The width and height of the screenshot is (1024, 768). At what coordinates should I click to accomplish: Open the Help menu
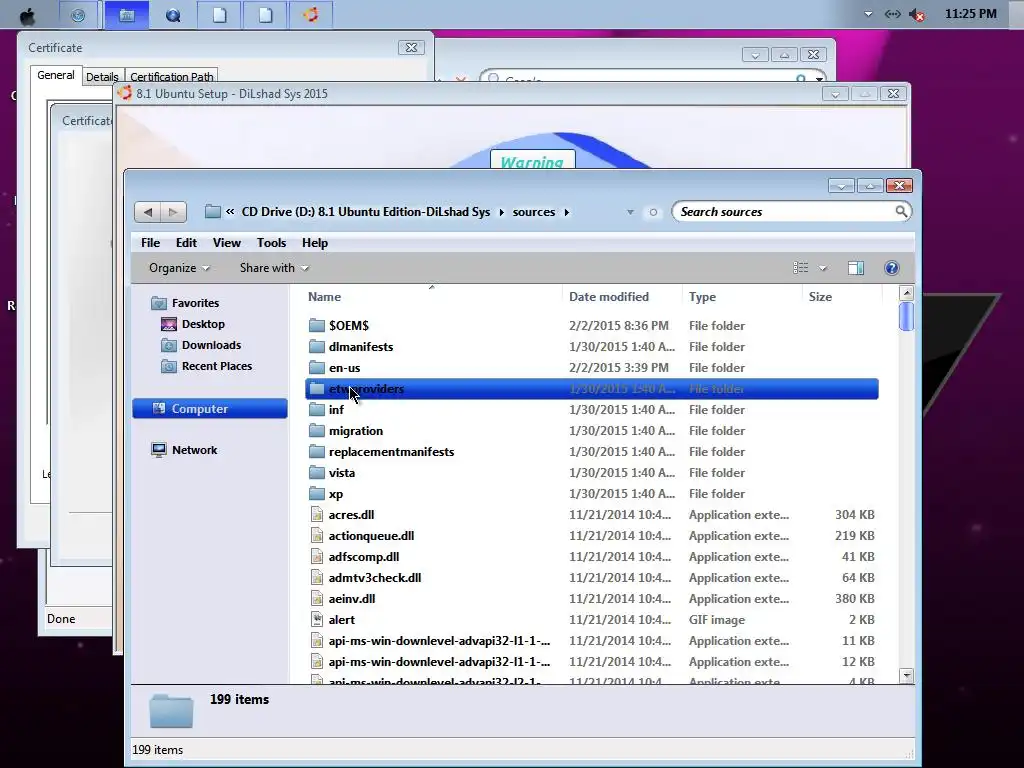click(315, 243)
